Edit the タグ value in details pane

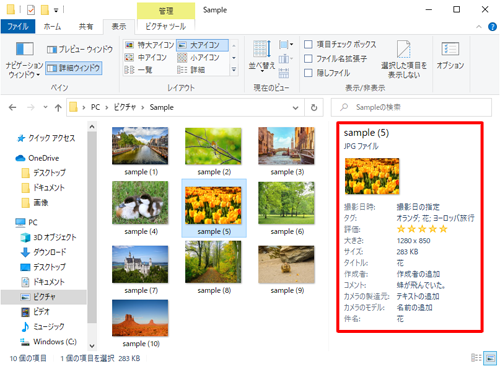point(435,218)
